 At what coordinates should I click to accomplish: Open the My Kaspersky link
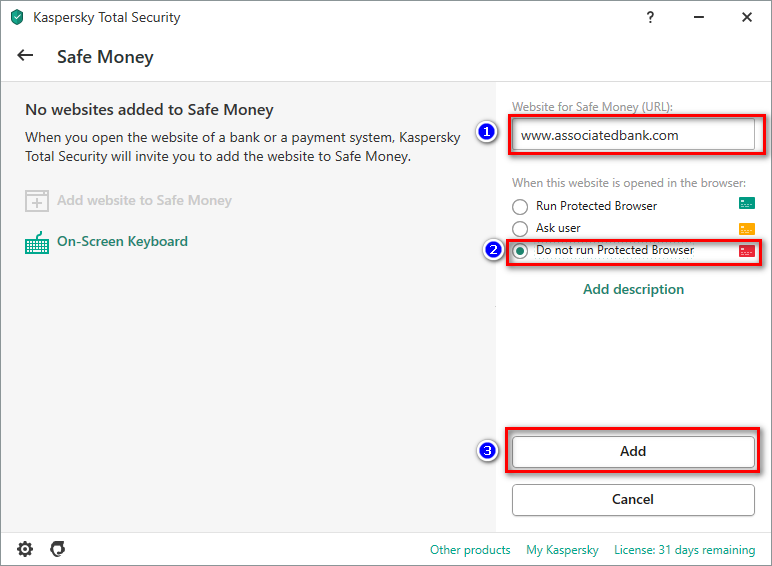[x=564, y=550]
